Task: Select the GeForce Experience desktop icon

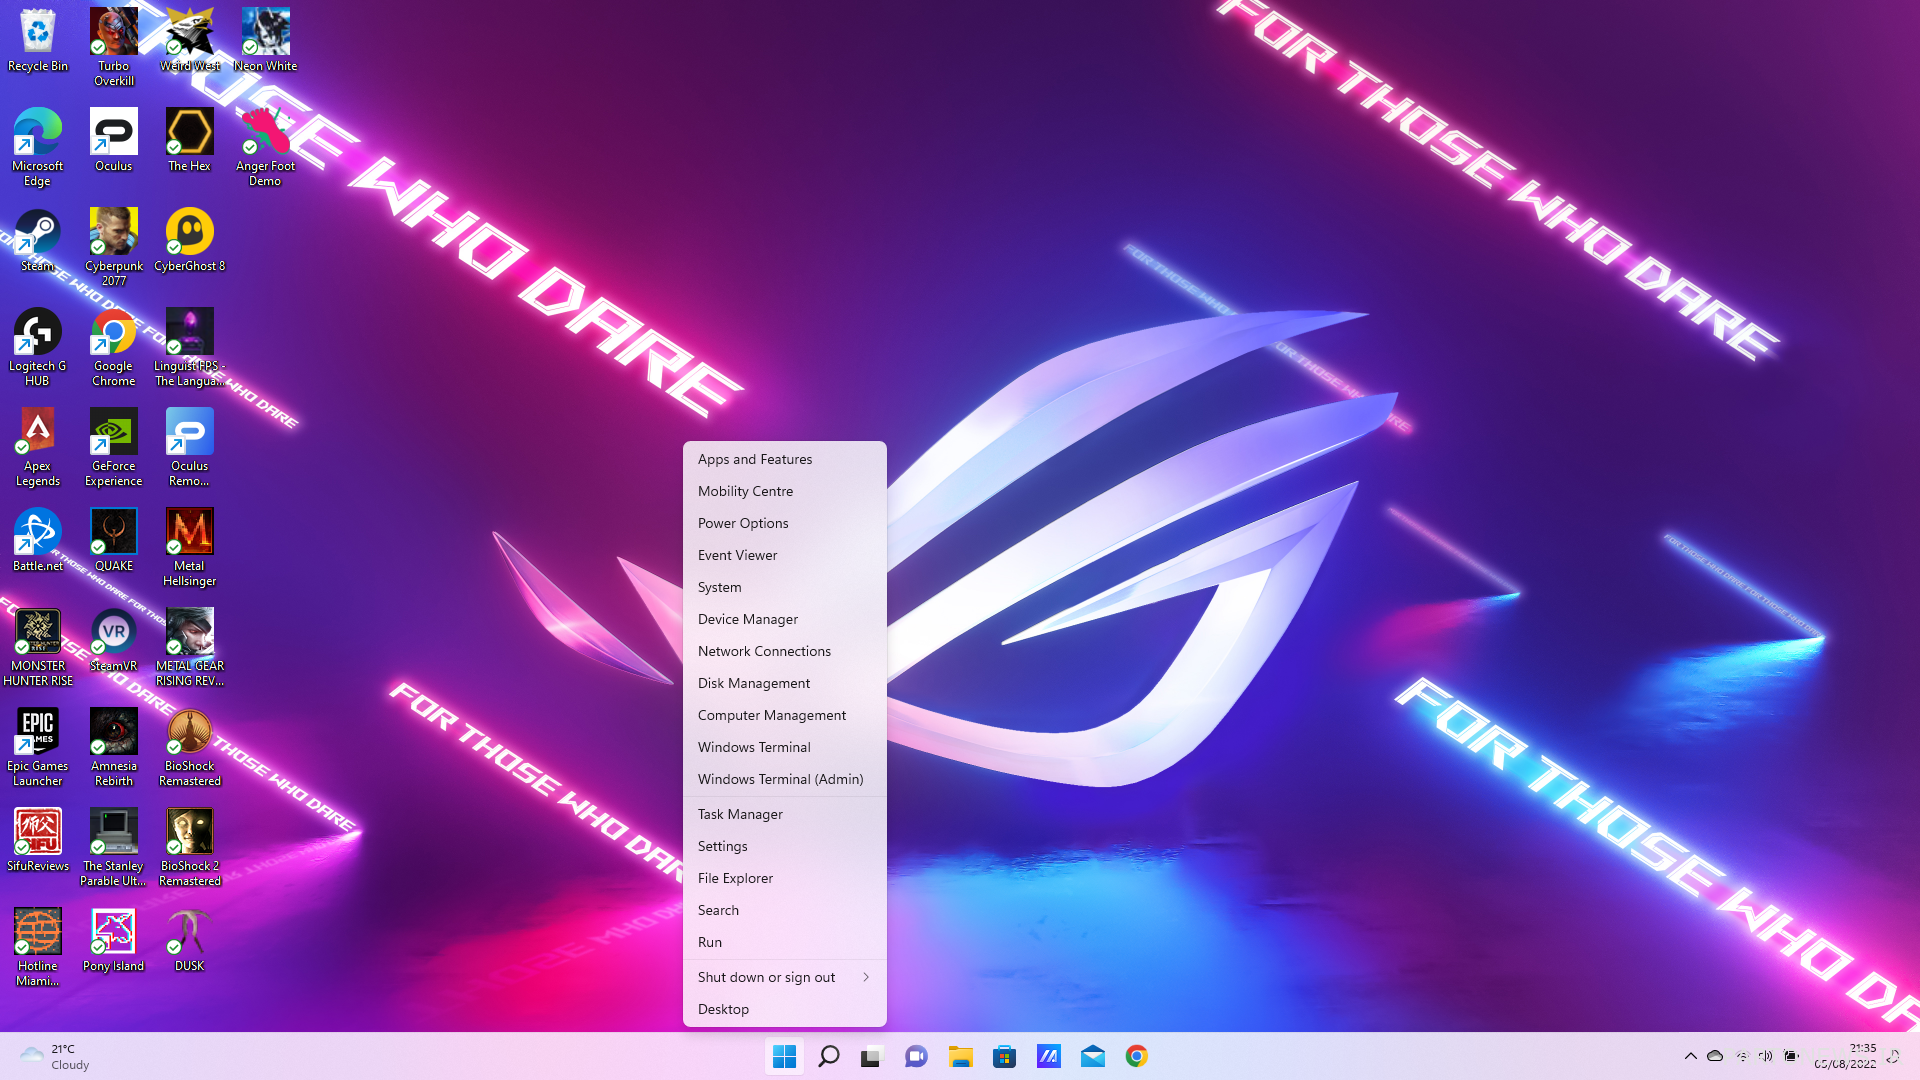Action: tap(113, 438)
